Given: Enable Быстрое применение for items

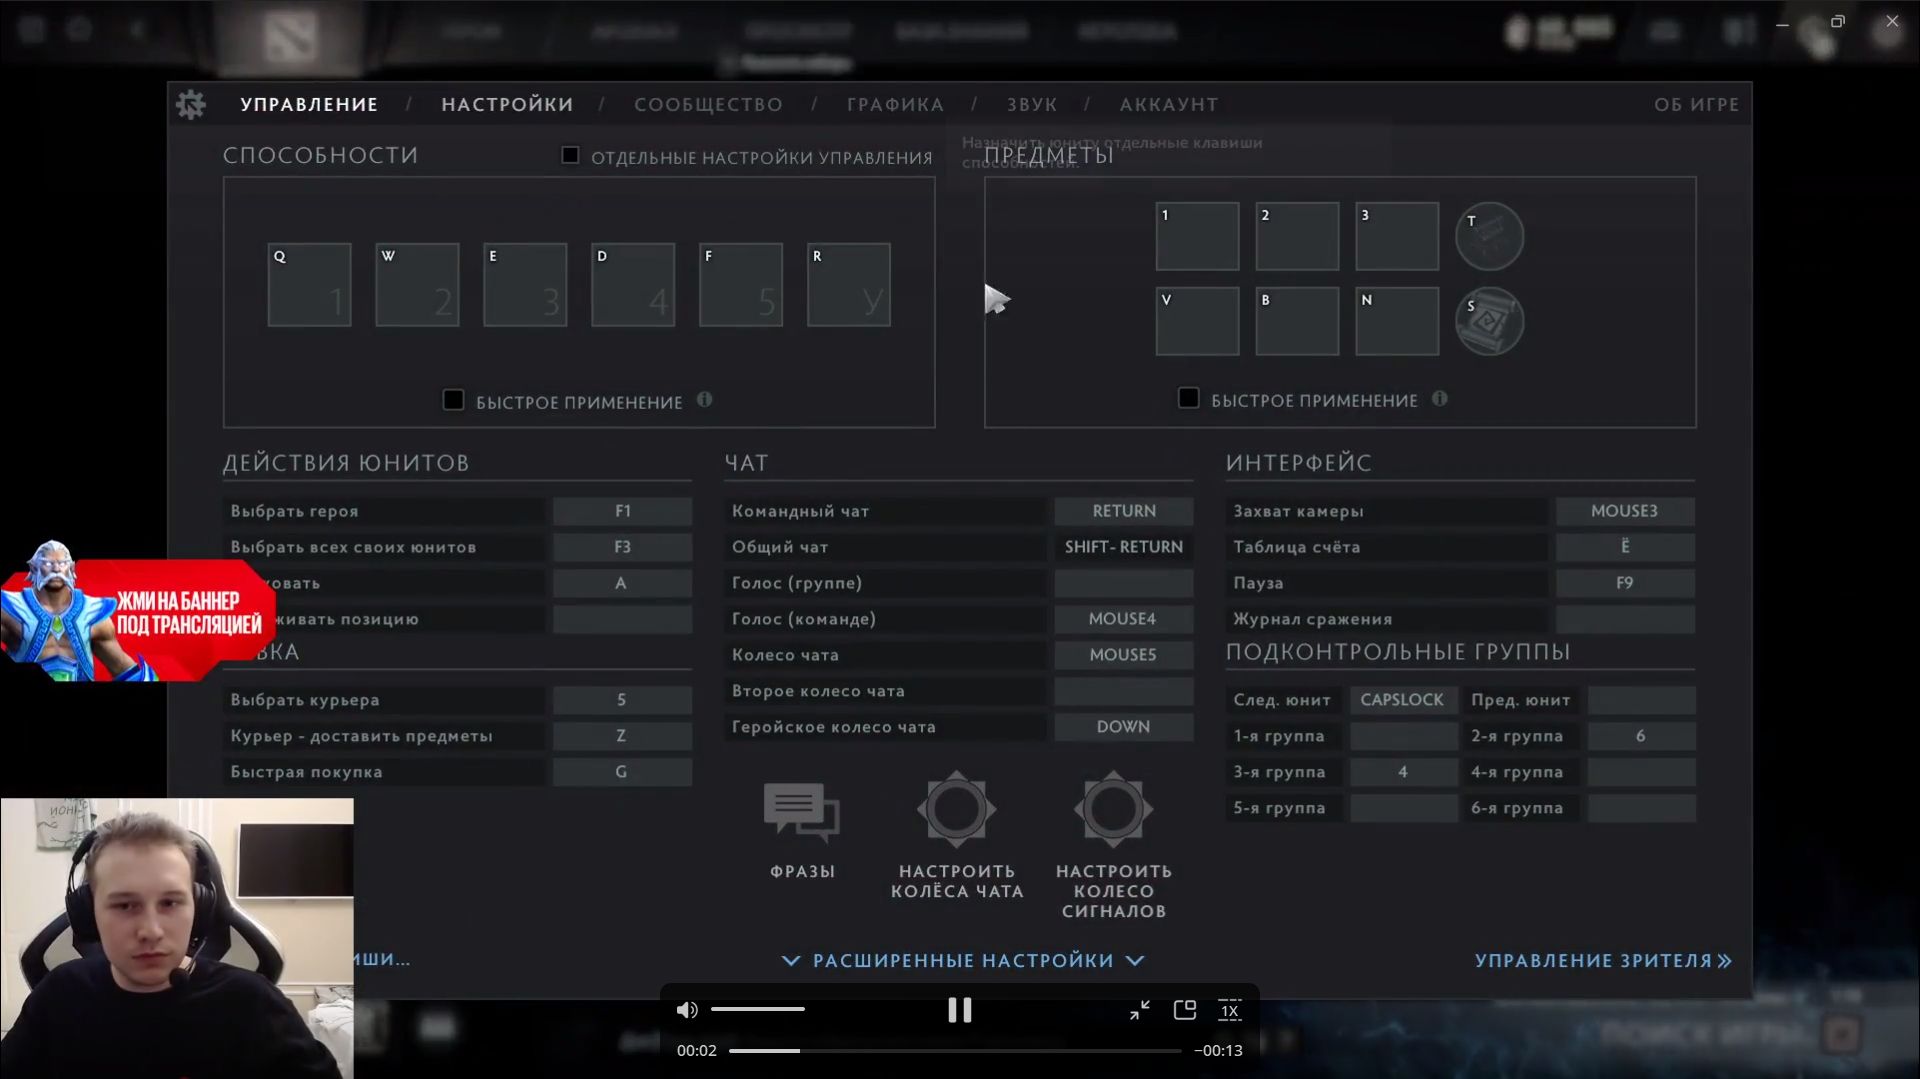Looking at the screenshot, I should coord(1189,399).
